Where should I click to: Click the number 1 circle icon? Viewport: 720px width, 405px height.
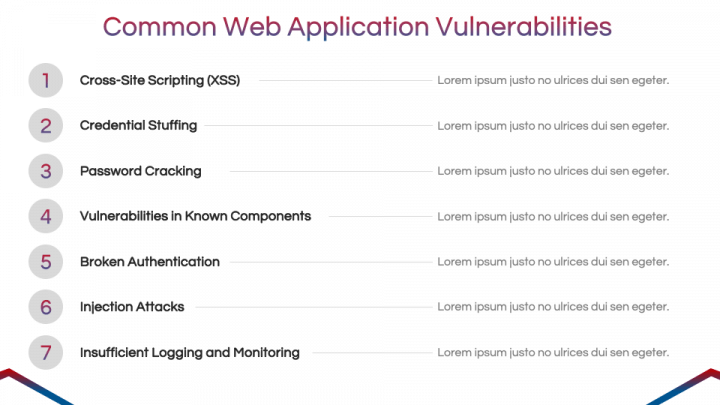(45, 80)
